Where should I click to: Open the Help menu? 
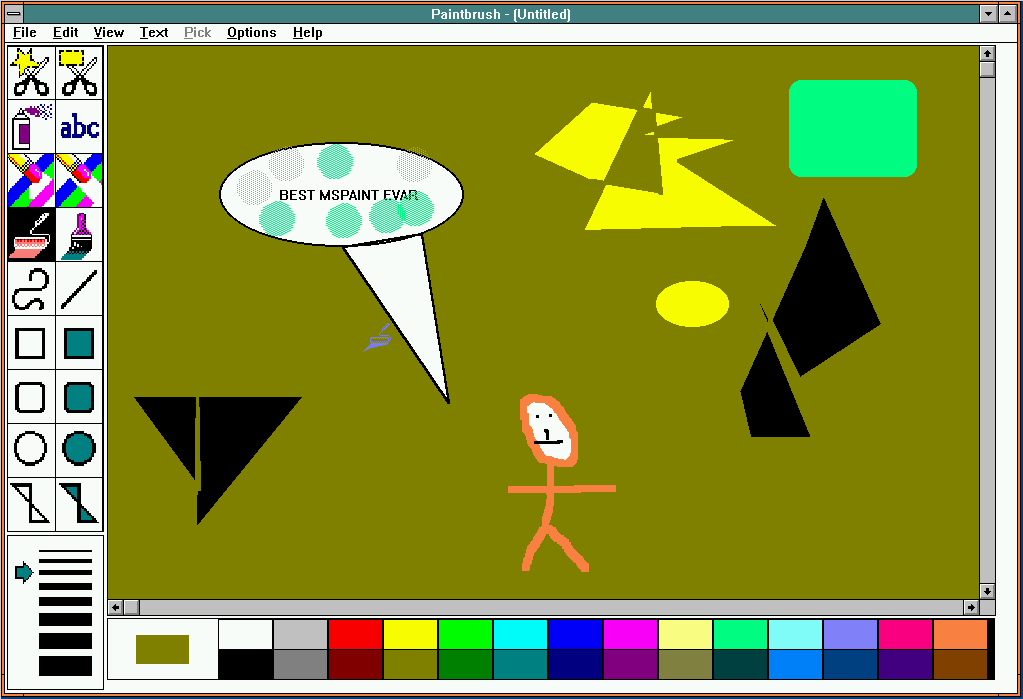(x=307, y=33)
